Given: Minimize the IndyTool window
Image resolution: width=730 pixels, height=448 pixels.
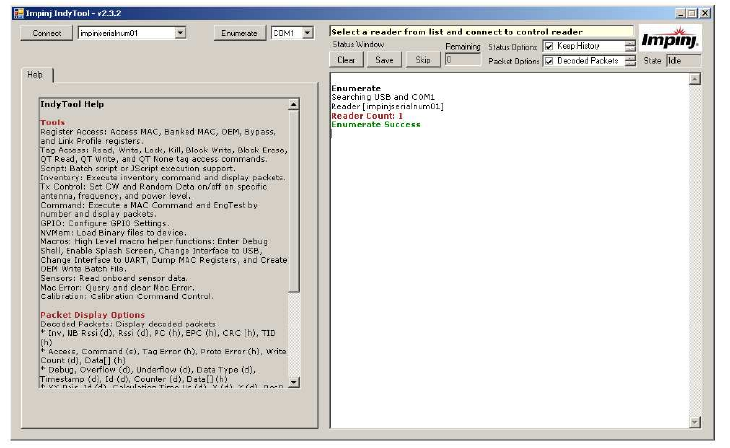Looking at the screenshot, I should click(681, 14).
